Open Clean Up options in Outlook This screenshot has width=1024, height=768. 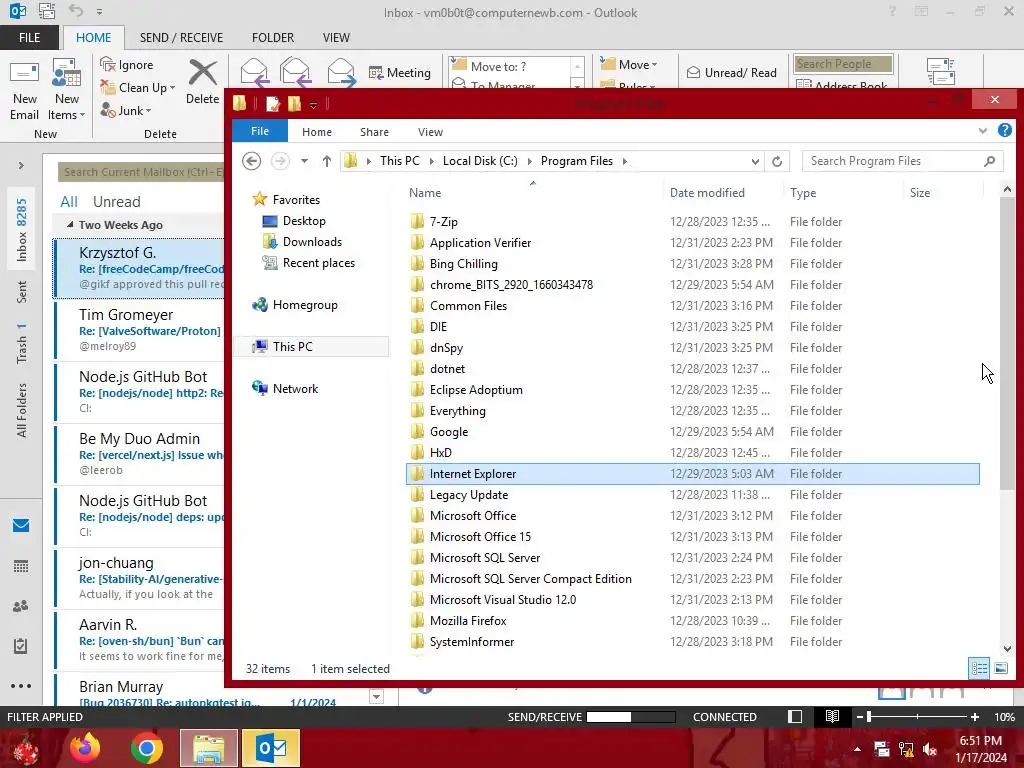138,88
